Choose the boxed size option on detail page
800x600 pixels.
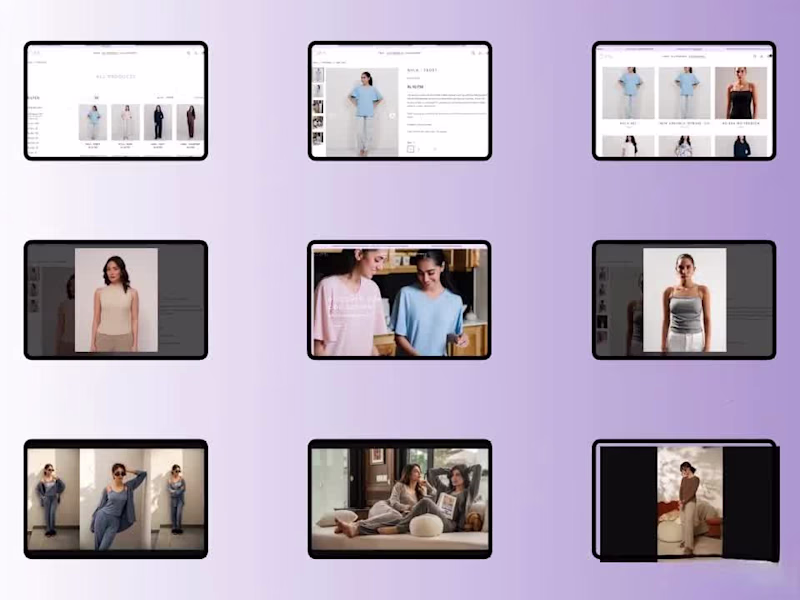410,149
